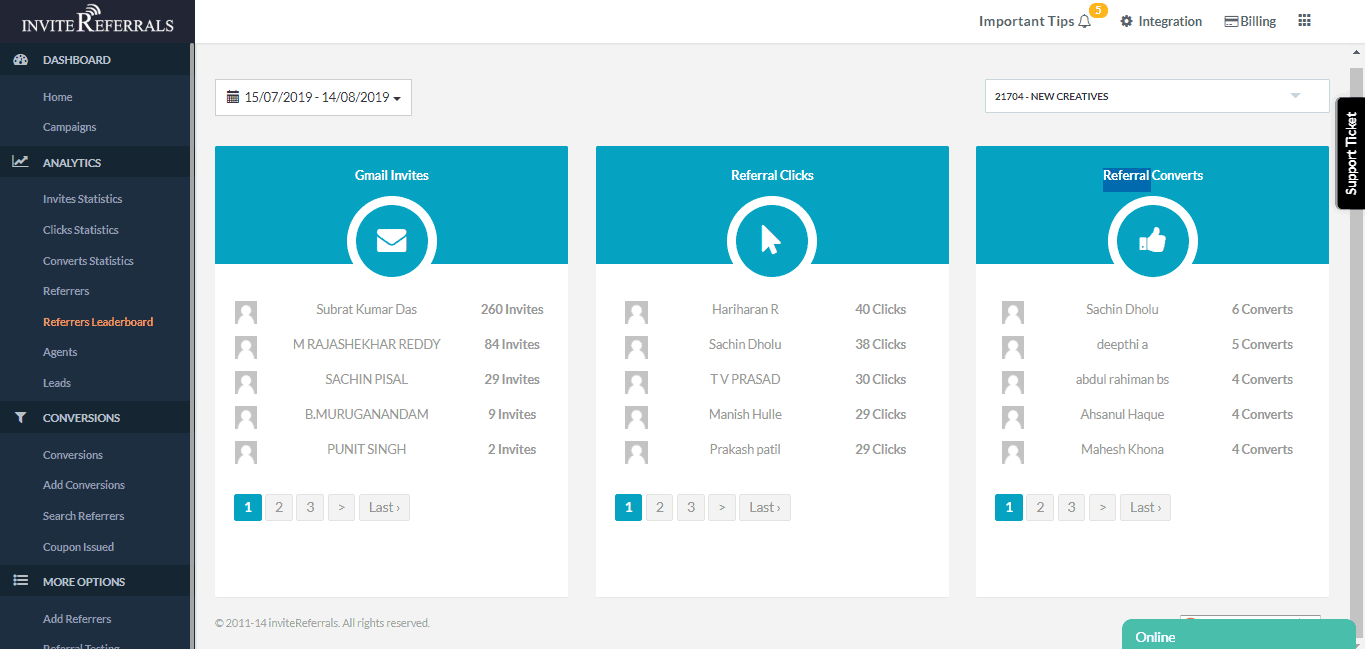
Task: Open Invites Statistics in sidebar
Action: point(82,199)
